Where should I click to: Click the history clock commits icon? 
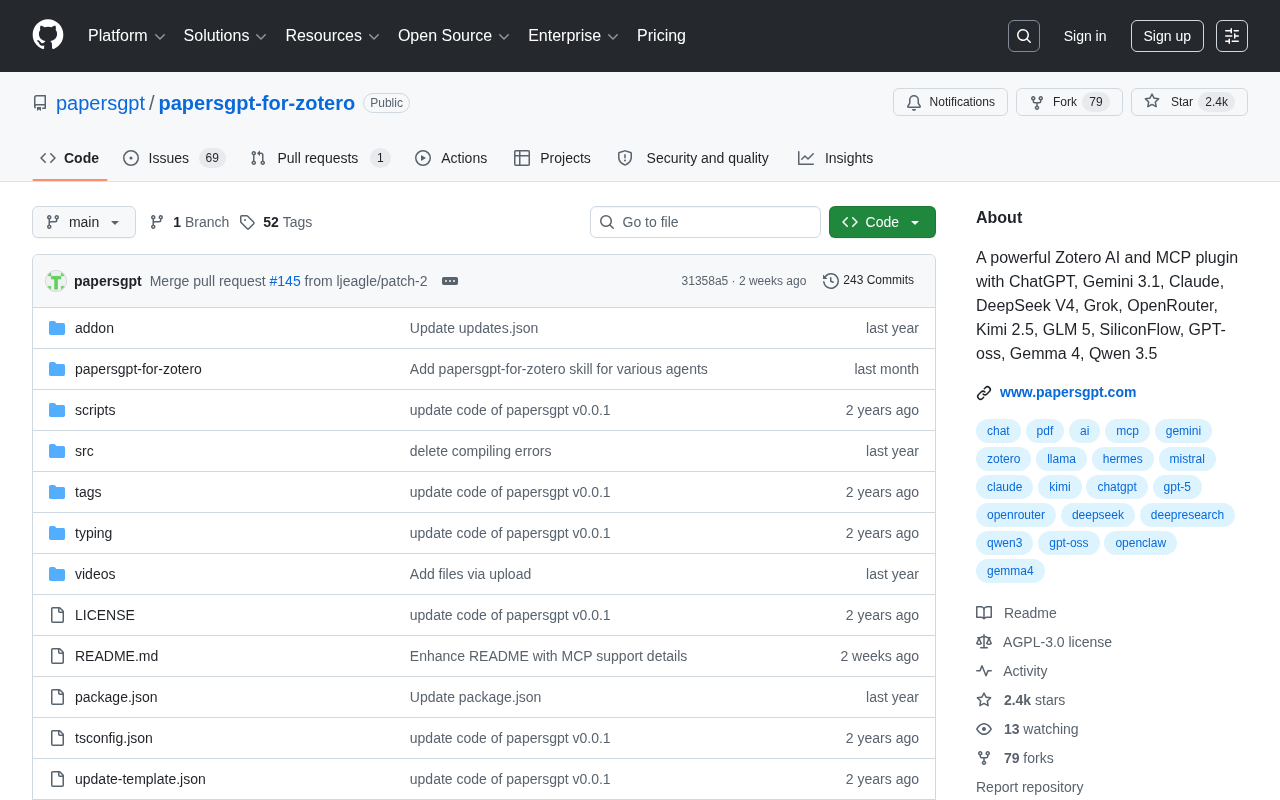831,281
